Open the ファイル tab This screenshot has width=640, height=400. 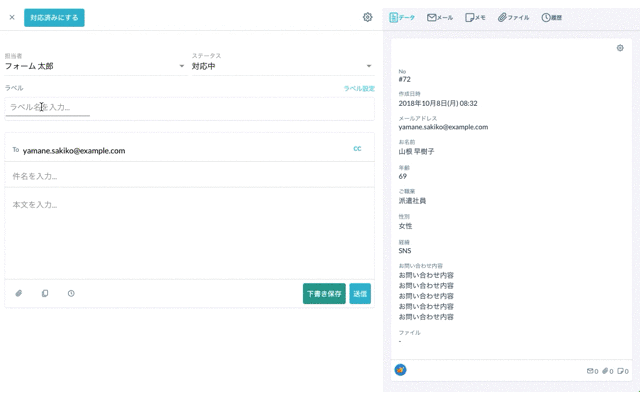click(x=514, y=18)
